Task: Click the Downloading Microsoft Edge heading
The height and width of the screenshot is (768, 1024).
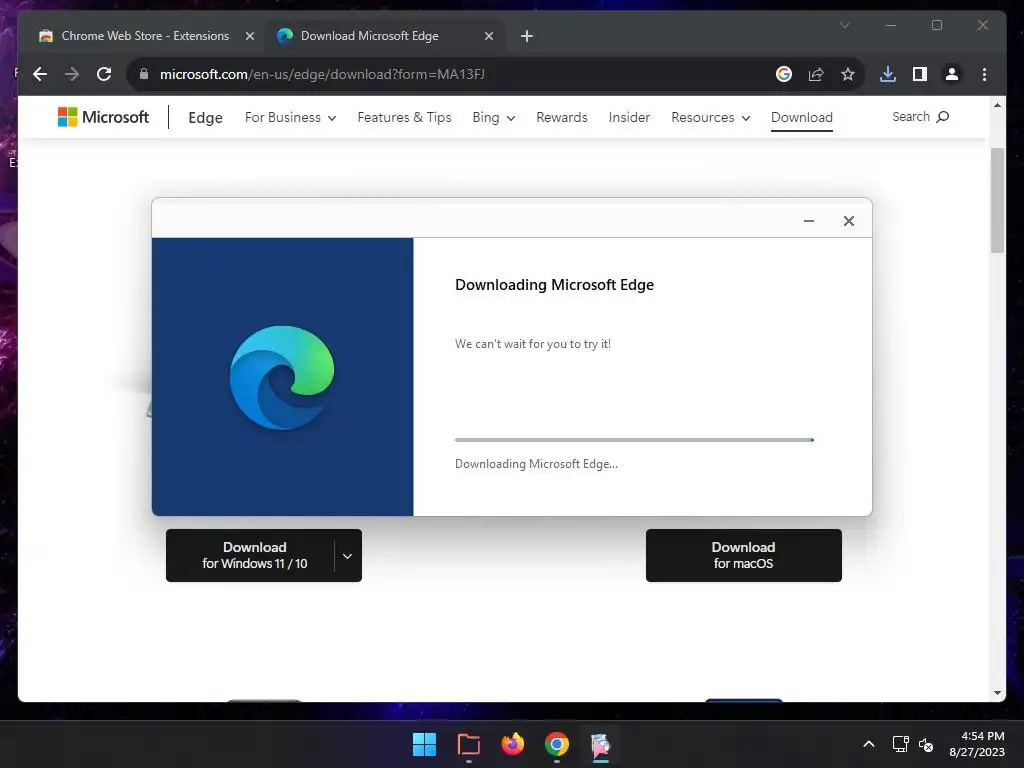Action: click(x=554, y=285)
